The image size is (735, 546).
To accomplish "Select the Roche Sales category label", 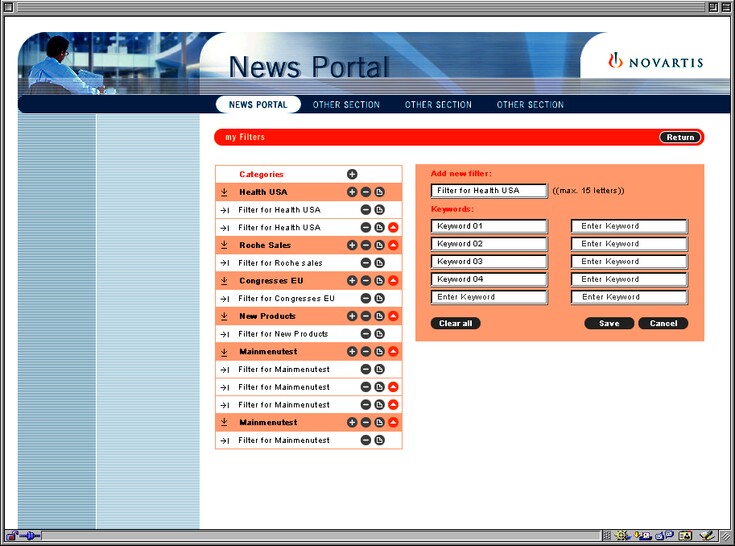I will click(x=265, y=245).
